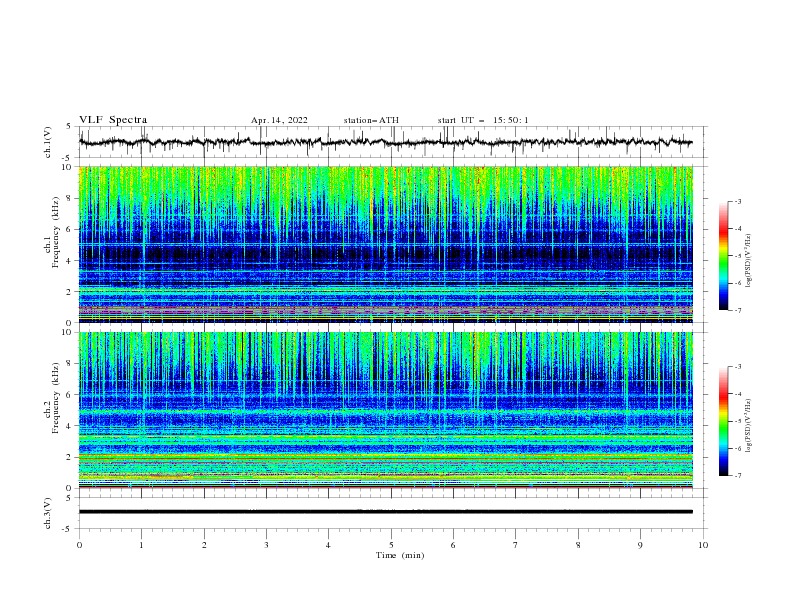Click the 'ch.3(V)' axis label
Screen dimensions: 792x612
(48, 513)
